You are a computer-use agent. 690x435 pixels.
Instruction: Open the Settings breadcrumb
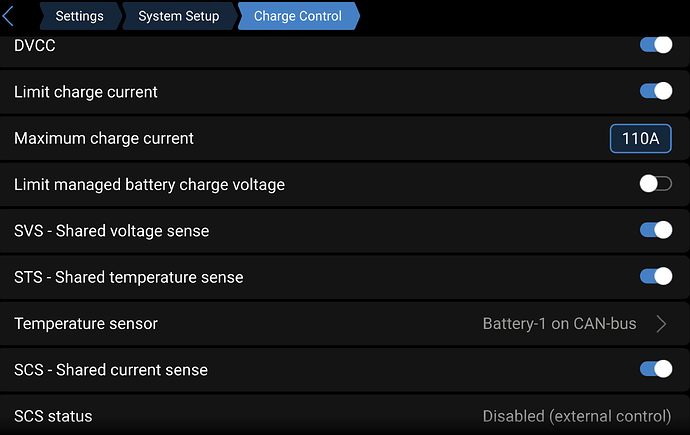point(80,16)
